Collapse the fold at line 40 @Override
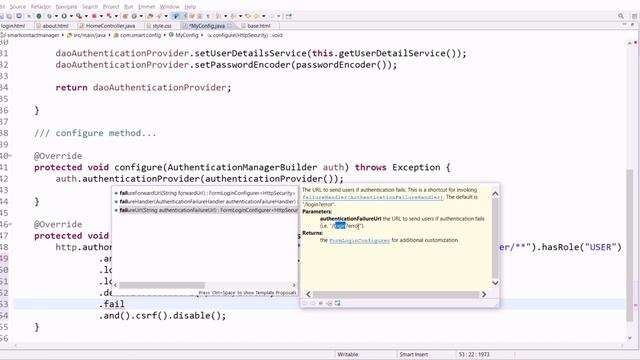Image resolution: width=640 pixels, height=360 pixels. pos(10,156)
